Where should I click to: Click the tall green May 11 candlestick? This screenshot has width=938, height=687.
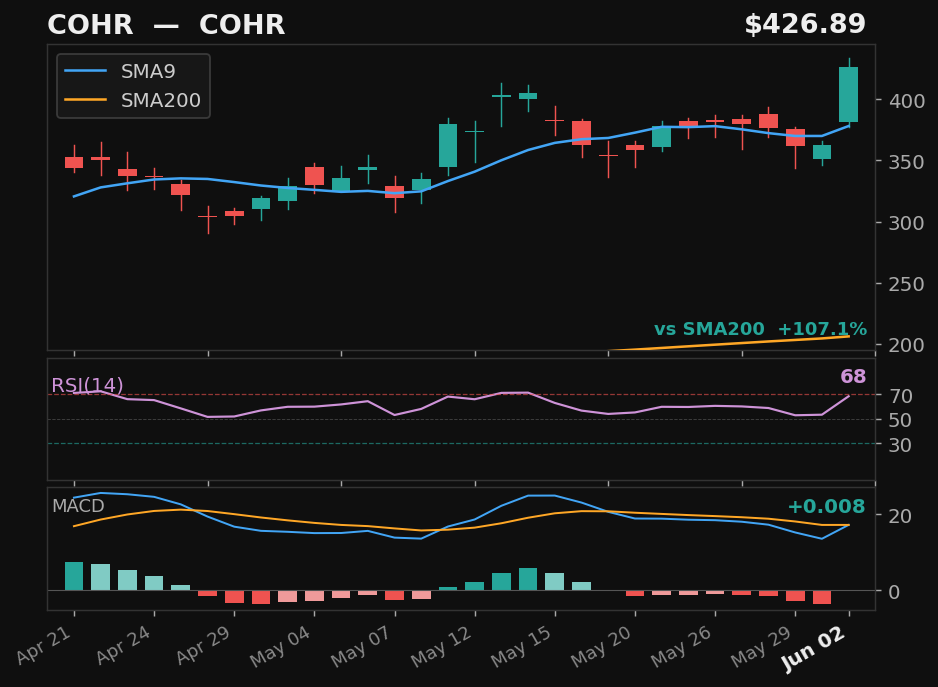click(448, 145)
